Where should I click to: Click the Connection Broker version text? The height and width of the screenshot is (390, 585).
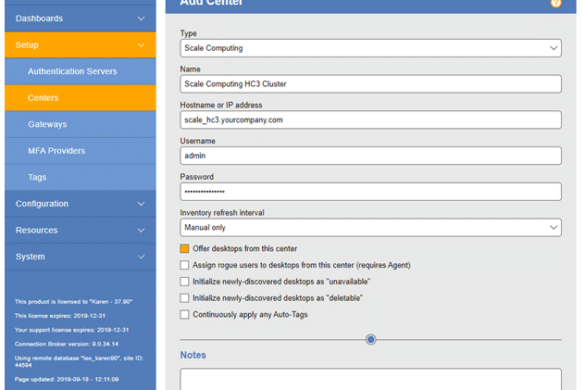click(x=66, y=344)
